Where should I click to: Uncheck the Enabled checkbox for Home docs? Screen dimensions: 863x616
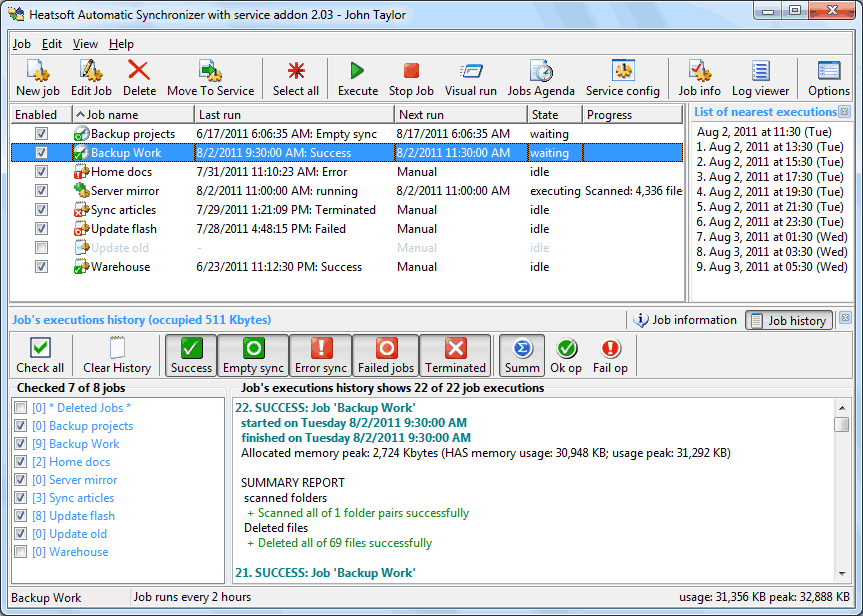click(41, 172)
